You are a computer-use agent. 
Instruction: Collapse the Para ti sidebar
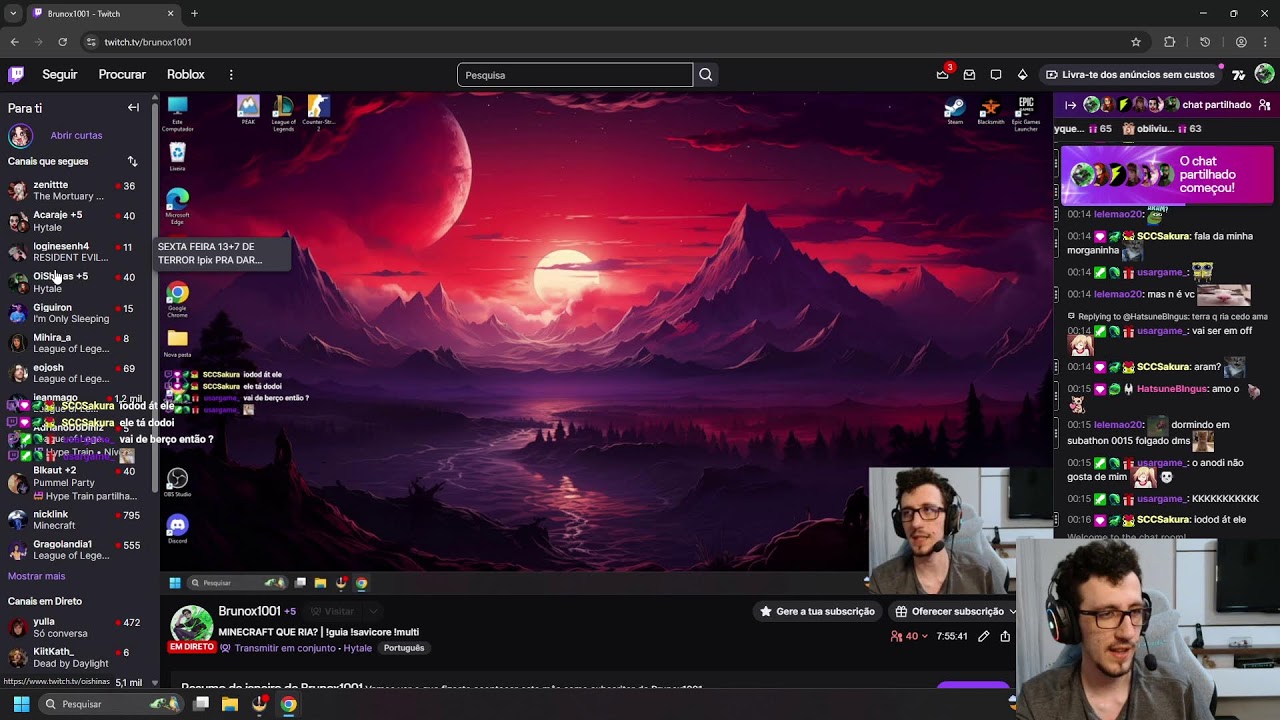click(133, 108)
